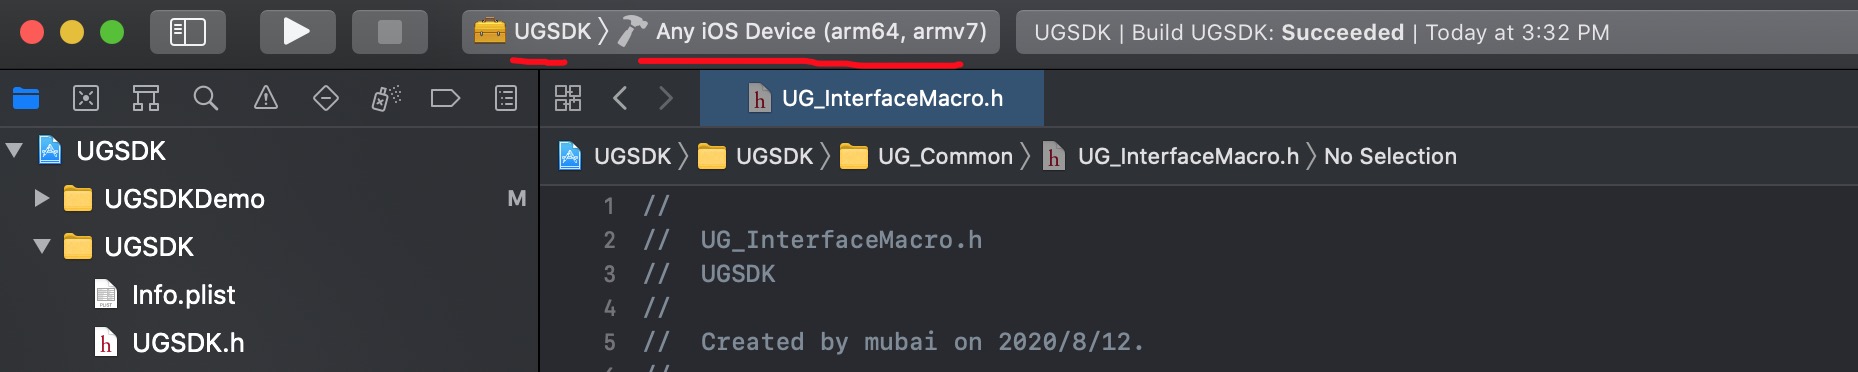Open the Debug navigator
Viewport: 1858px width, 372px height.
(386, 98)
